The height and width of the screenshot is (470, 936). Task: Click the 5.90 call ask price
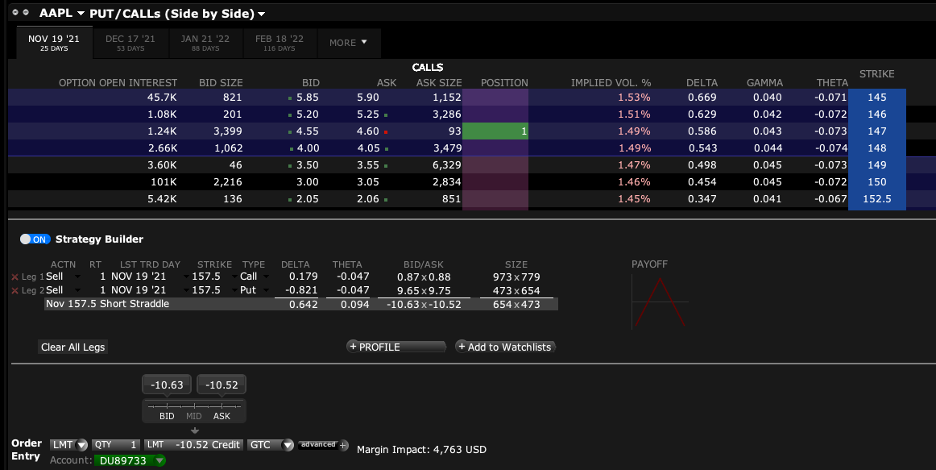368,97
